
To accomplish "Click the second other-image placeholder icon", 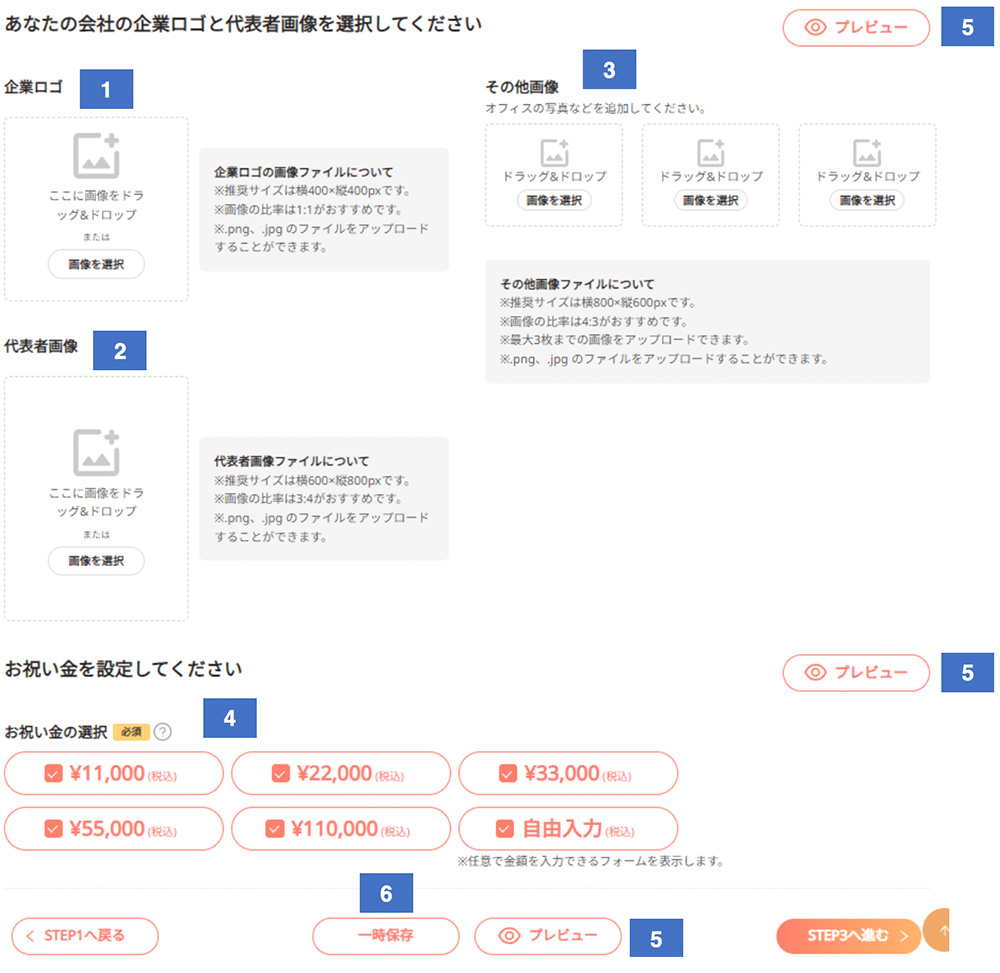I will [x=710, y=152].
